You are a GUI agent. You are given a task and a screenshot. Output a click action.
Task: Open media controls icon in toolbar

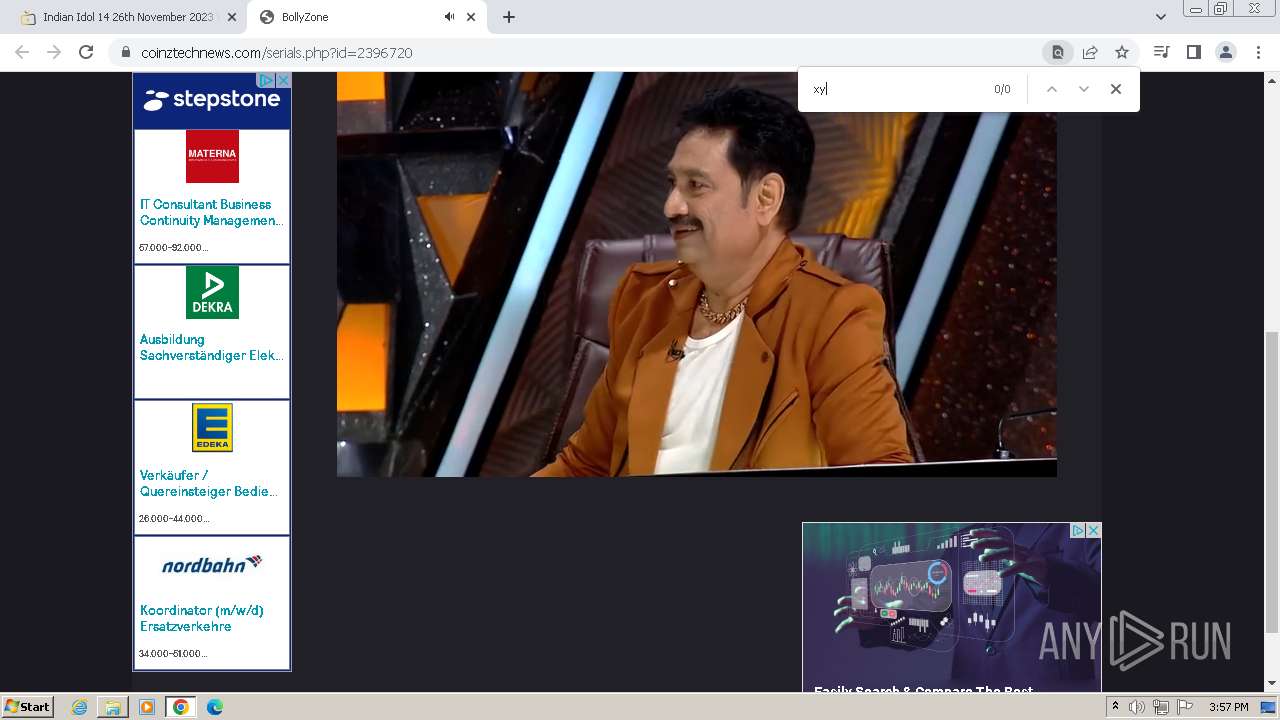click(x=1161, y=52)
